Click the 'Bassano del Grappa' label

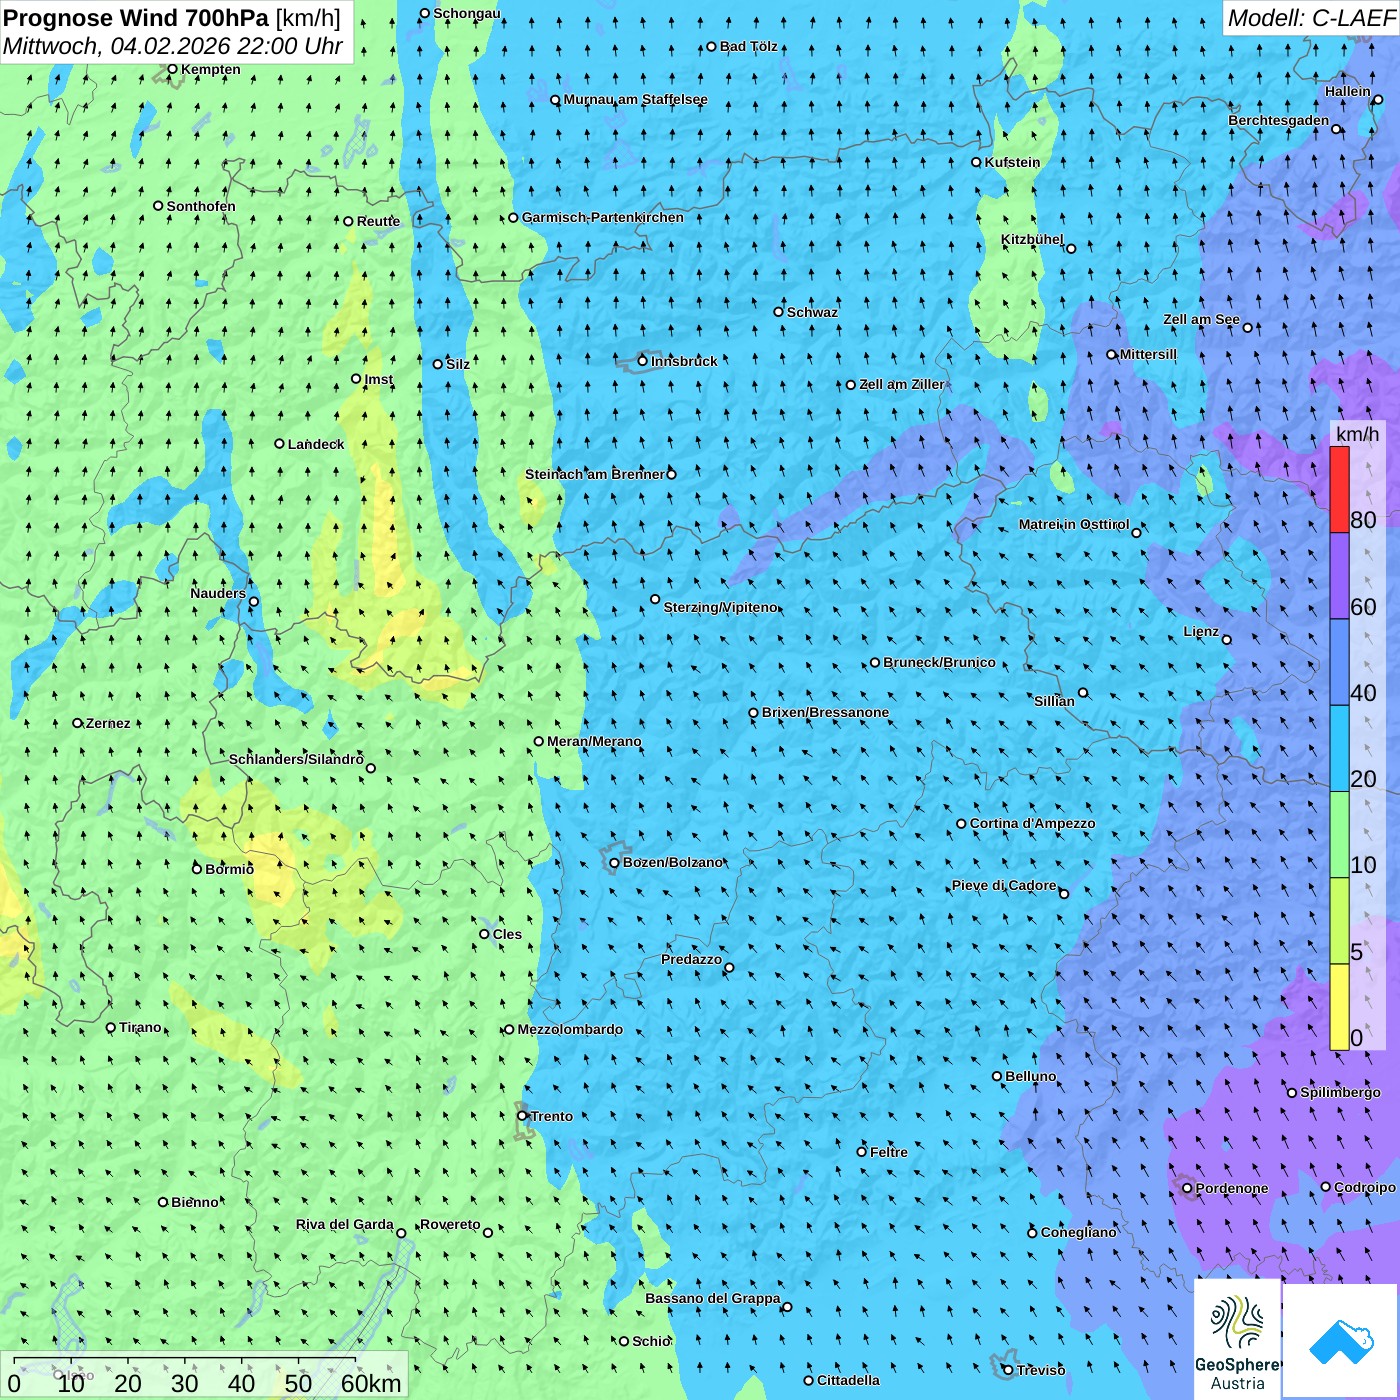coord(713,1298)
